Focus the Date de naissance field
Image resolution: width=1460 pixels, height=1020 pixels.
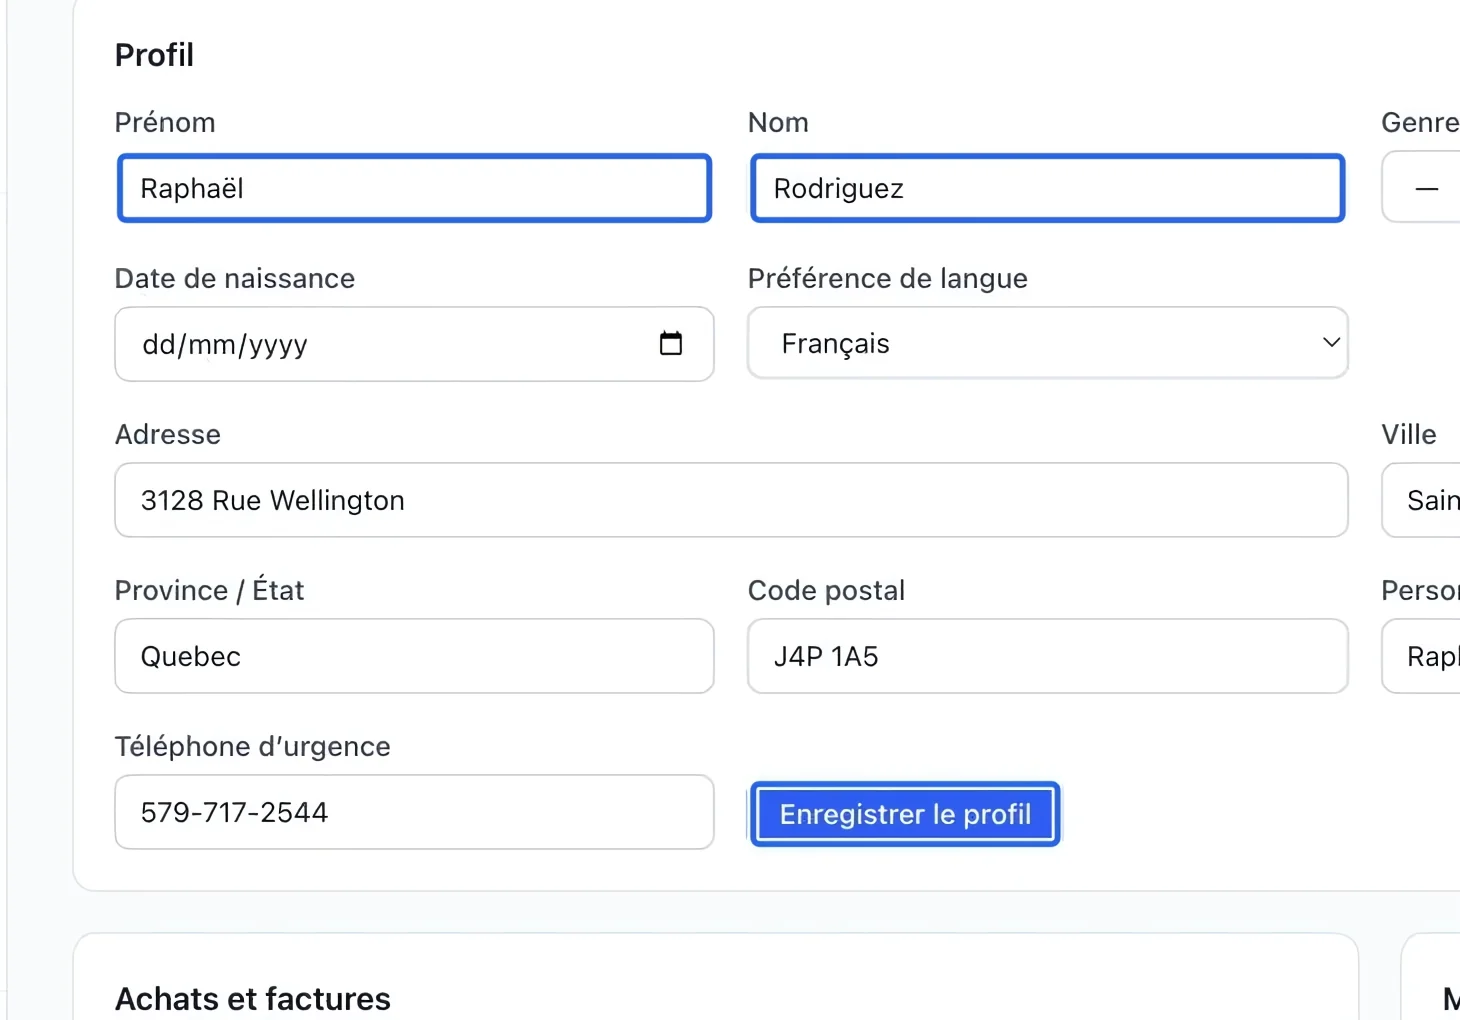[x=414, y=344]
